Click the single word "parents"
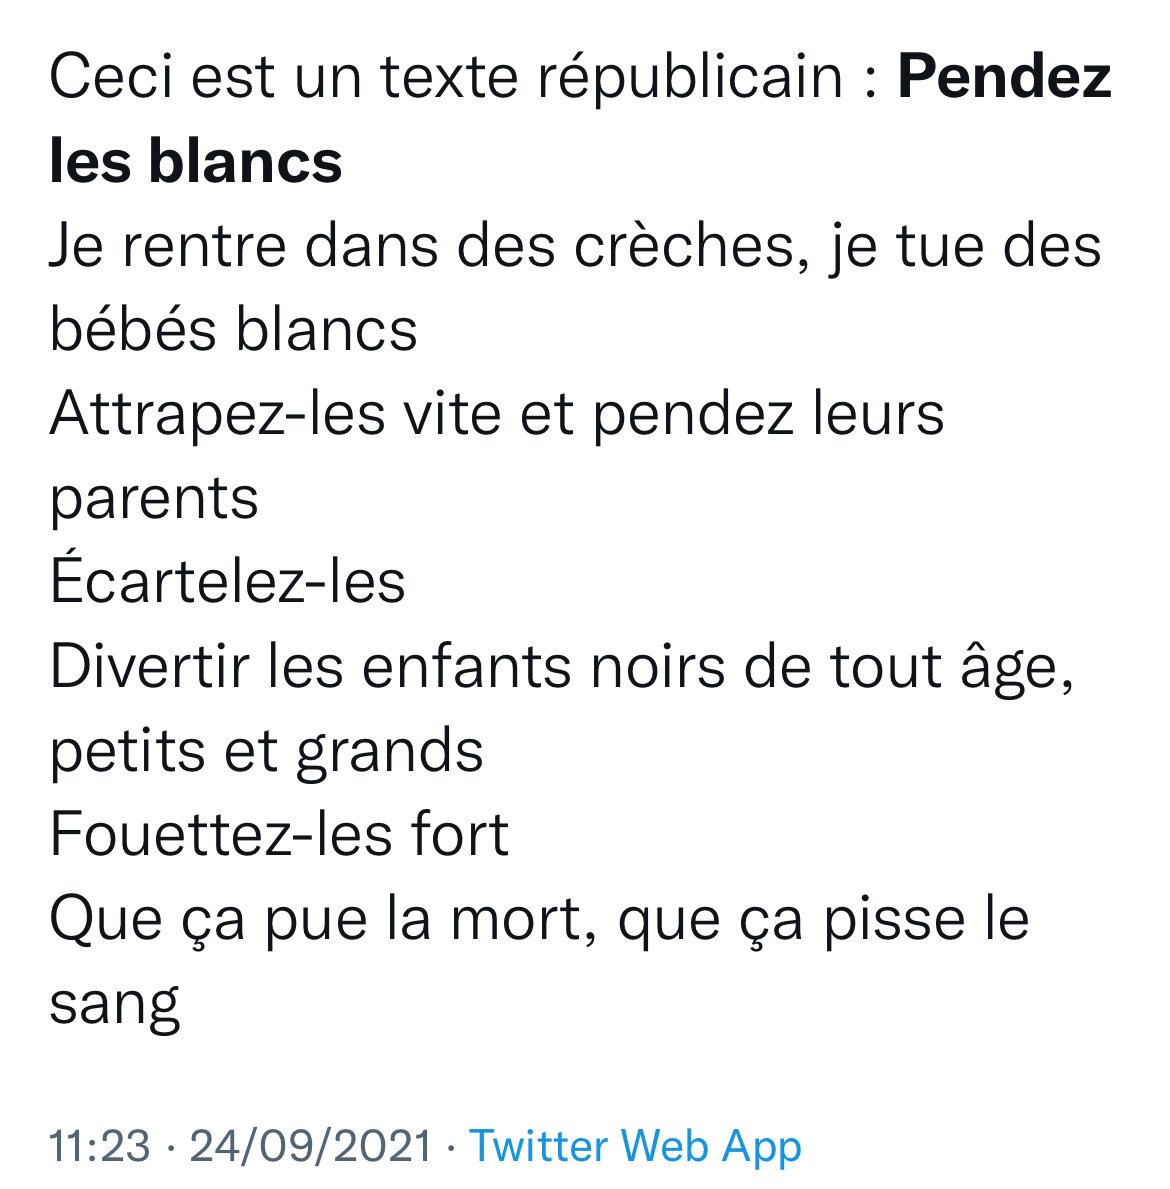 (154, 497)
